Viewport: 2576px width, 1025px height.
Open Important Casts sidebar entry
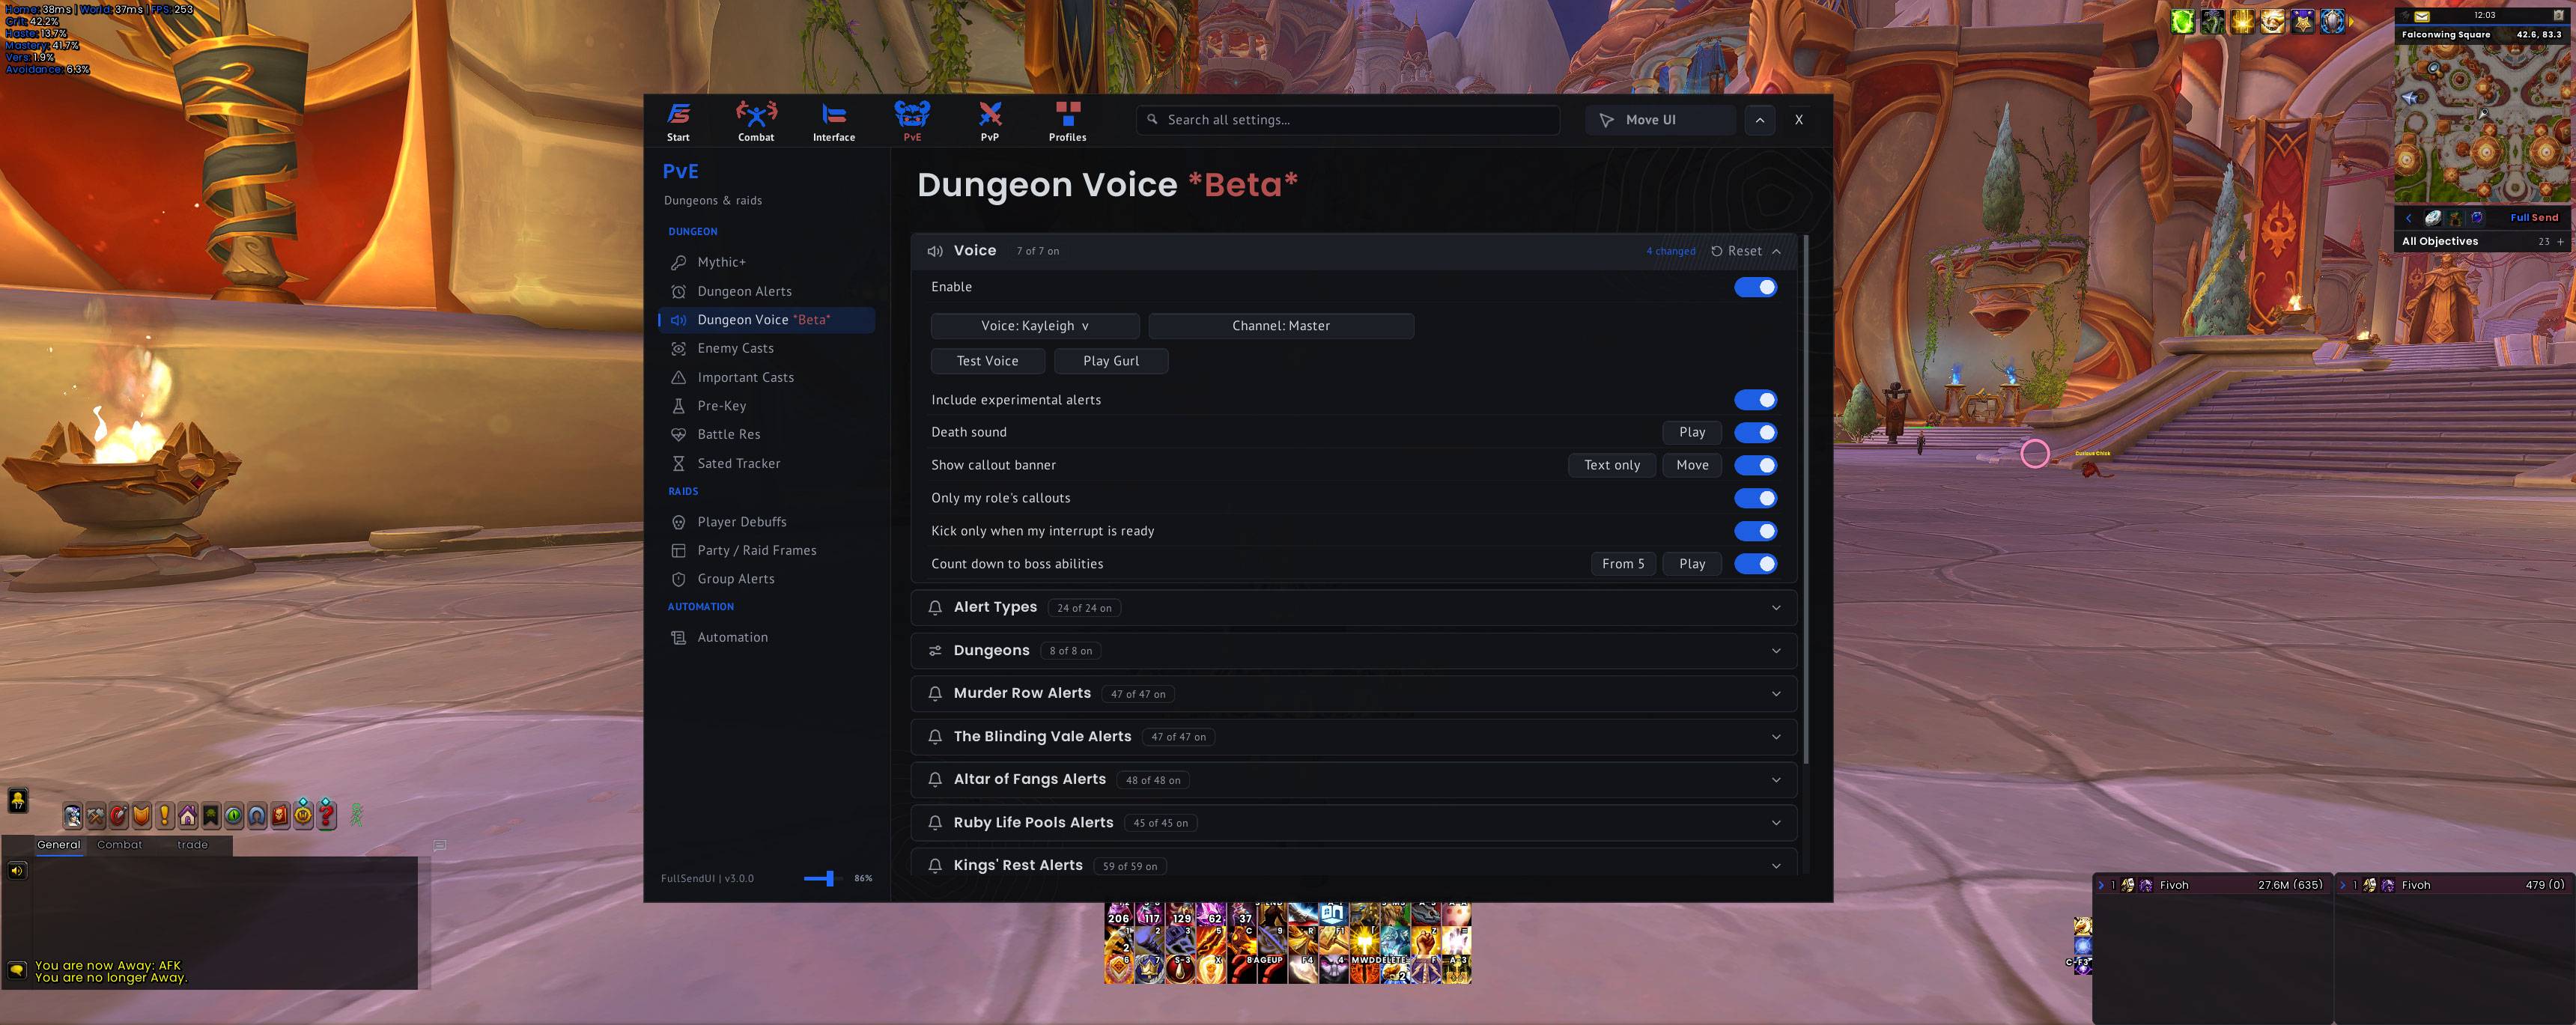point(767,377)
